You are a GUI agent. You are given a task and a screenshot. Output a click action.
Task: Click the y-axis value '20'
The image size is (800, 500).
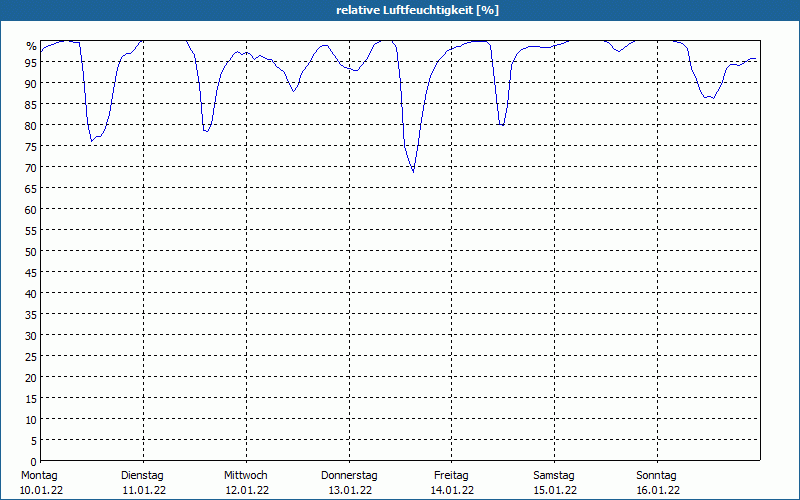(x=31, y=378)
